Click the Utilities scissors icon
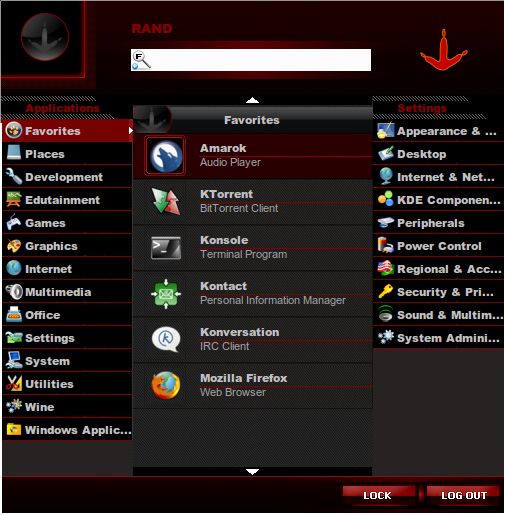Viewport: 506px width, 515px height. 14,383
